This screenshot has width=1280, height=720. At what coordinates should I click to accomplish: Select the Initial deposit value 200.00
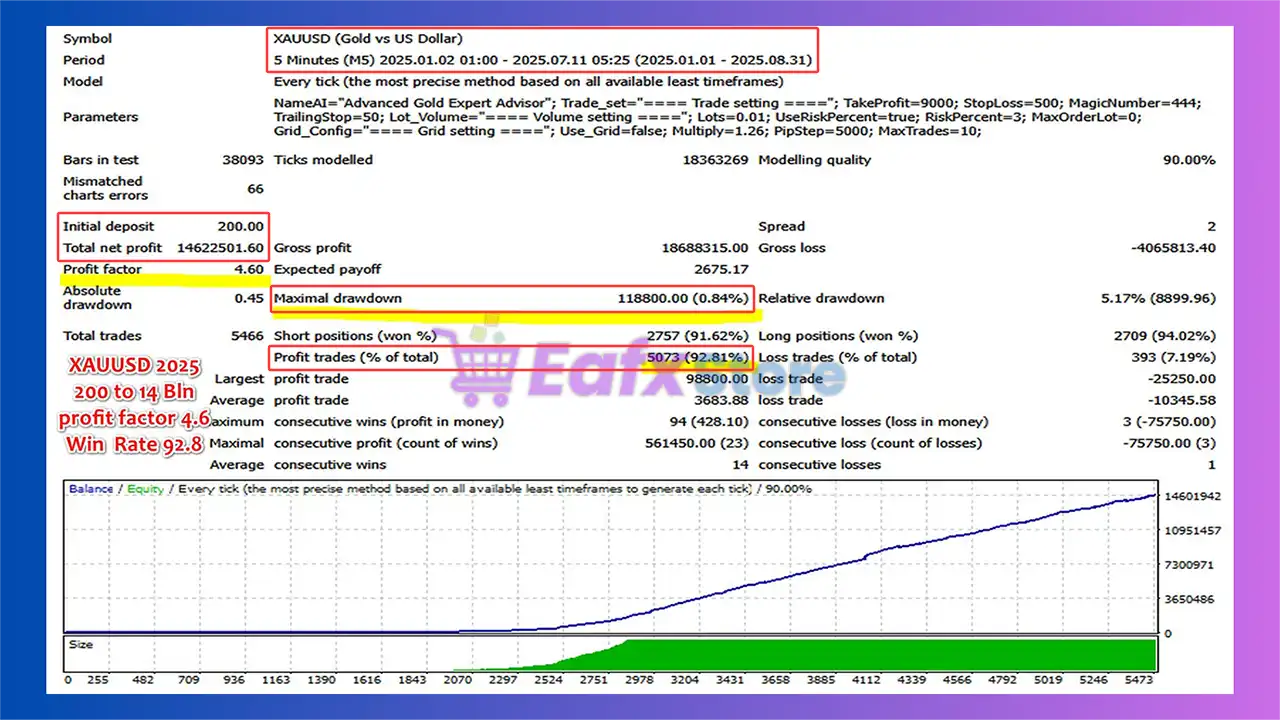click(x=241, y=226)
